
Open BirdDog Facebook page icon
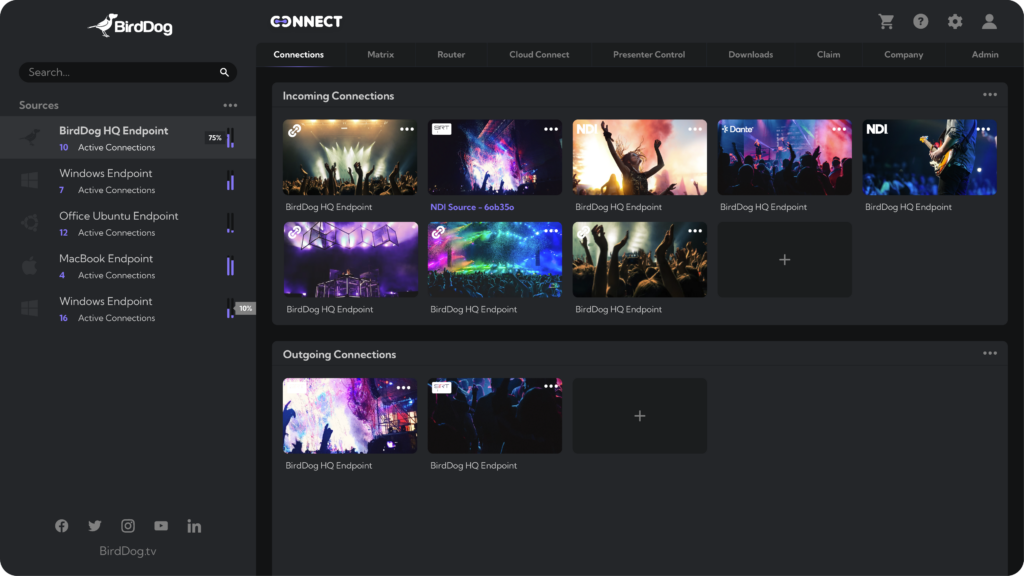point(62,526)
